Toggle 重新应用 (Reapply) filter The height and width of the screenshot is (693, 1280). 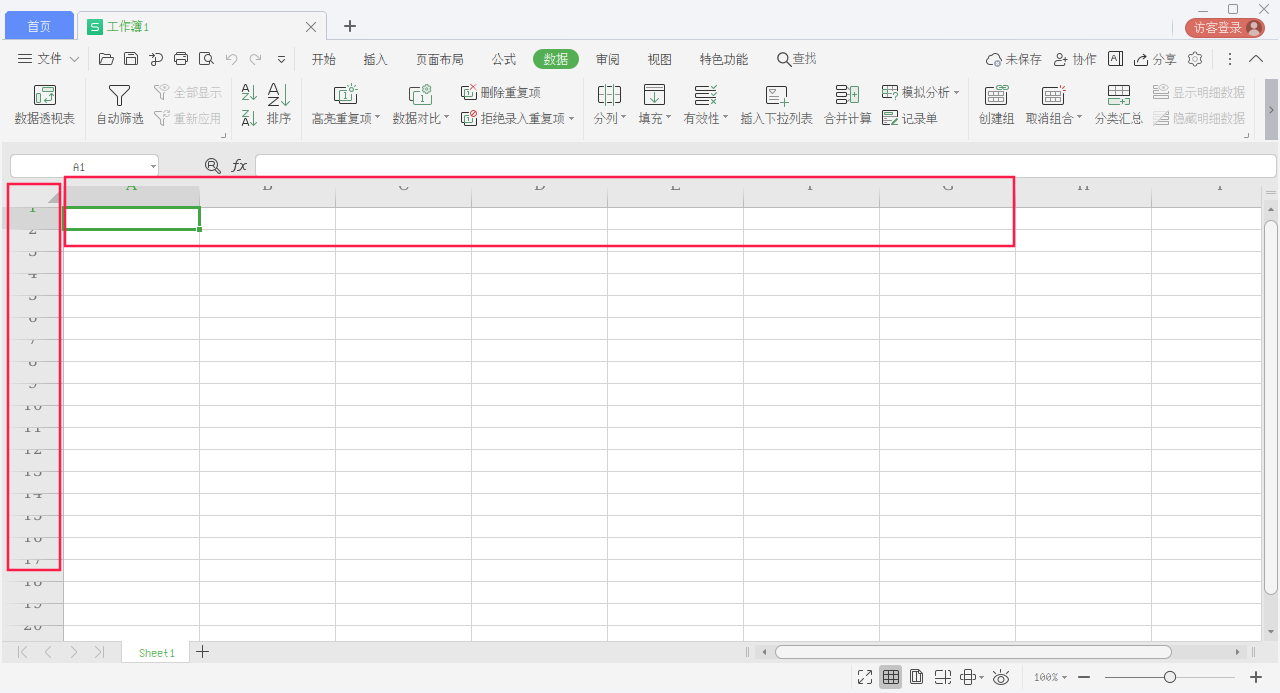pyautogui.click(x=188, y=117)
